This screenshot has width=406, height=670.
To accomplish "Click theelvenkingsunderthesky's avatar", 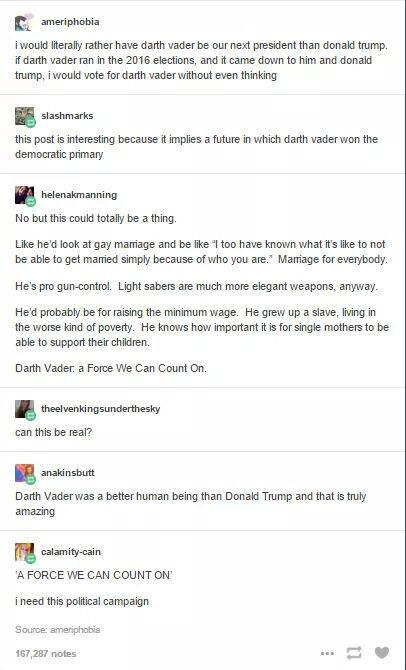I will click(24, 409).
